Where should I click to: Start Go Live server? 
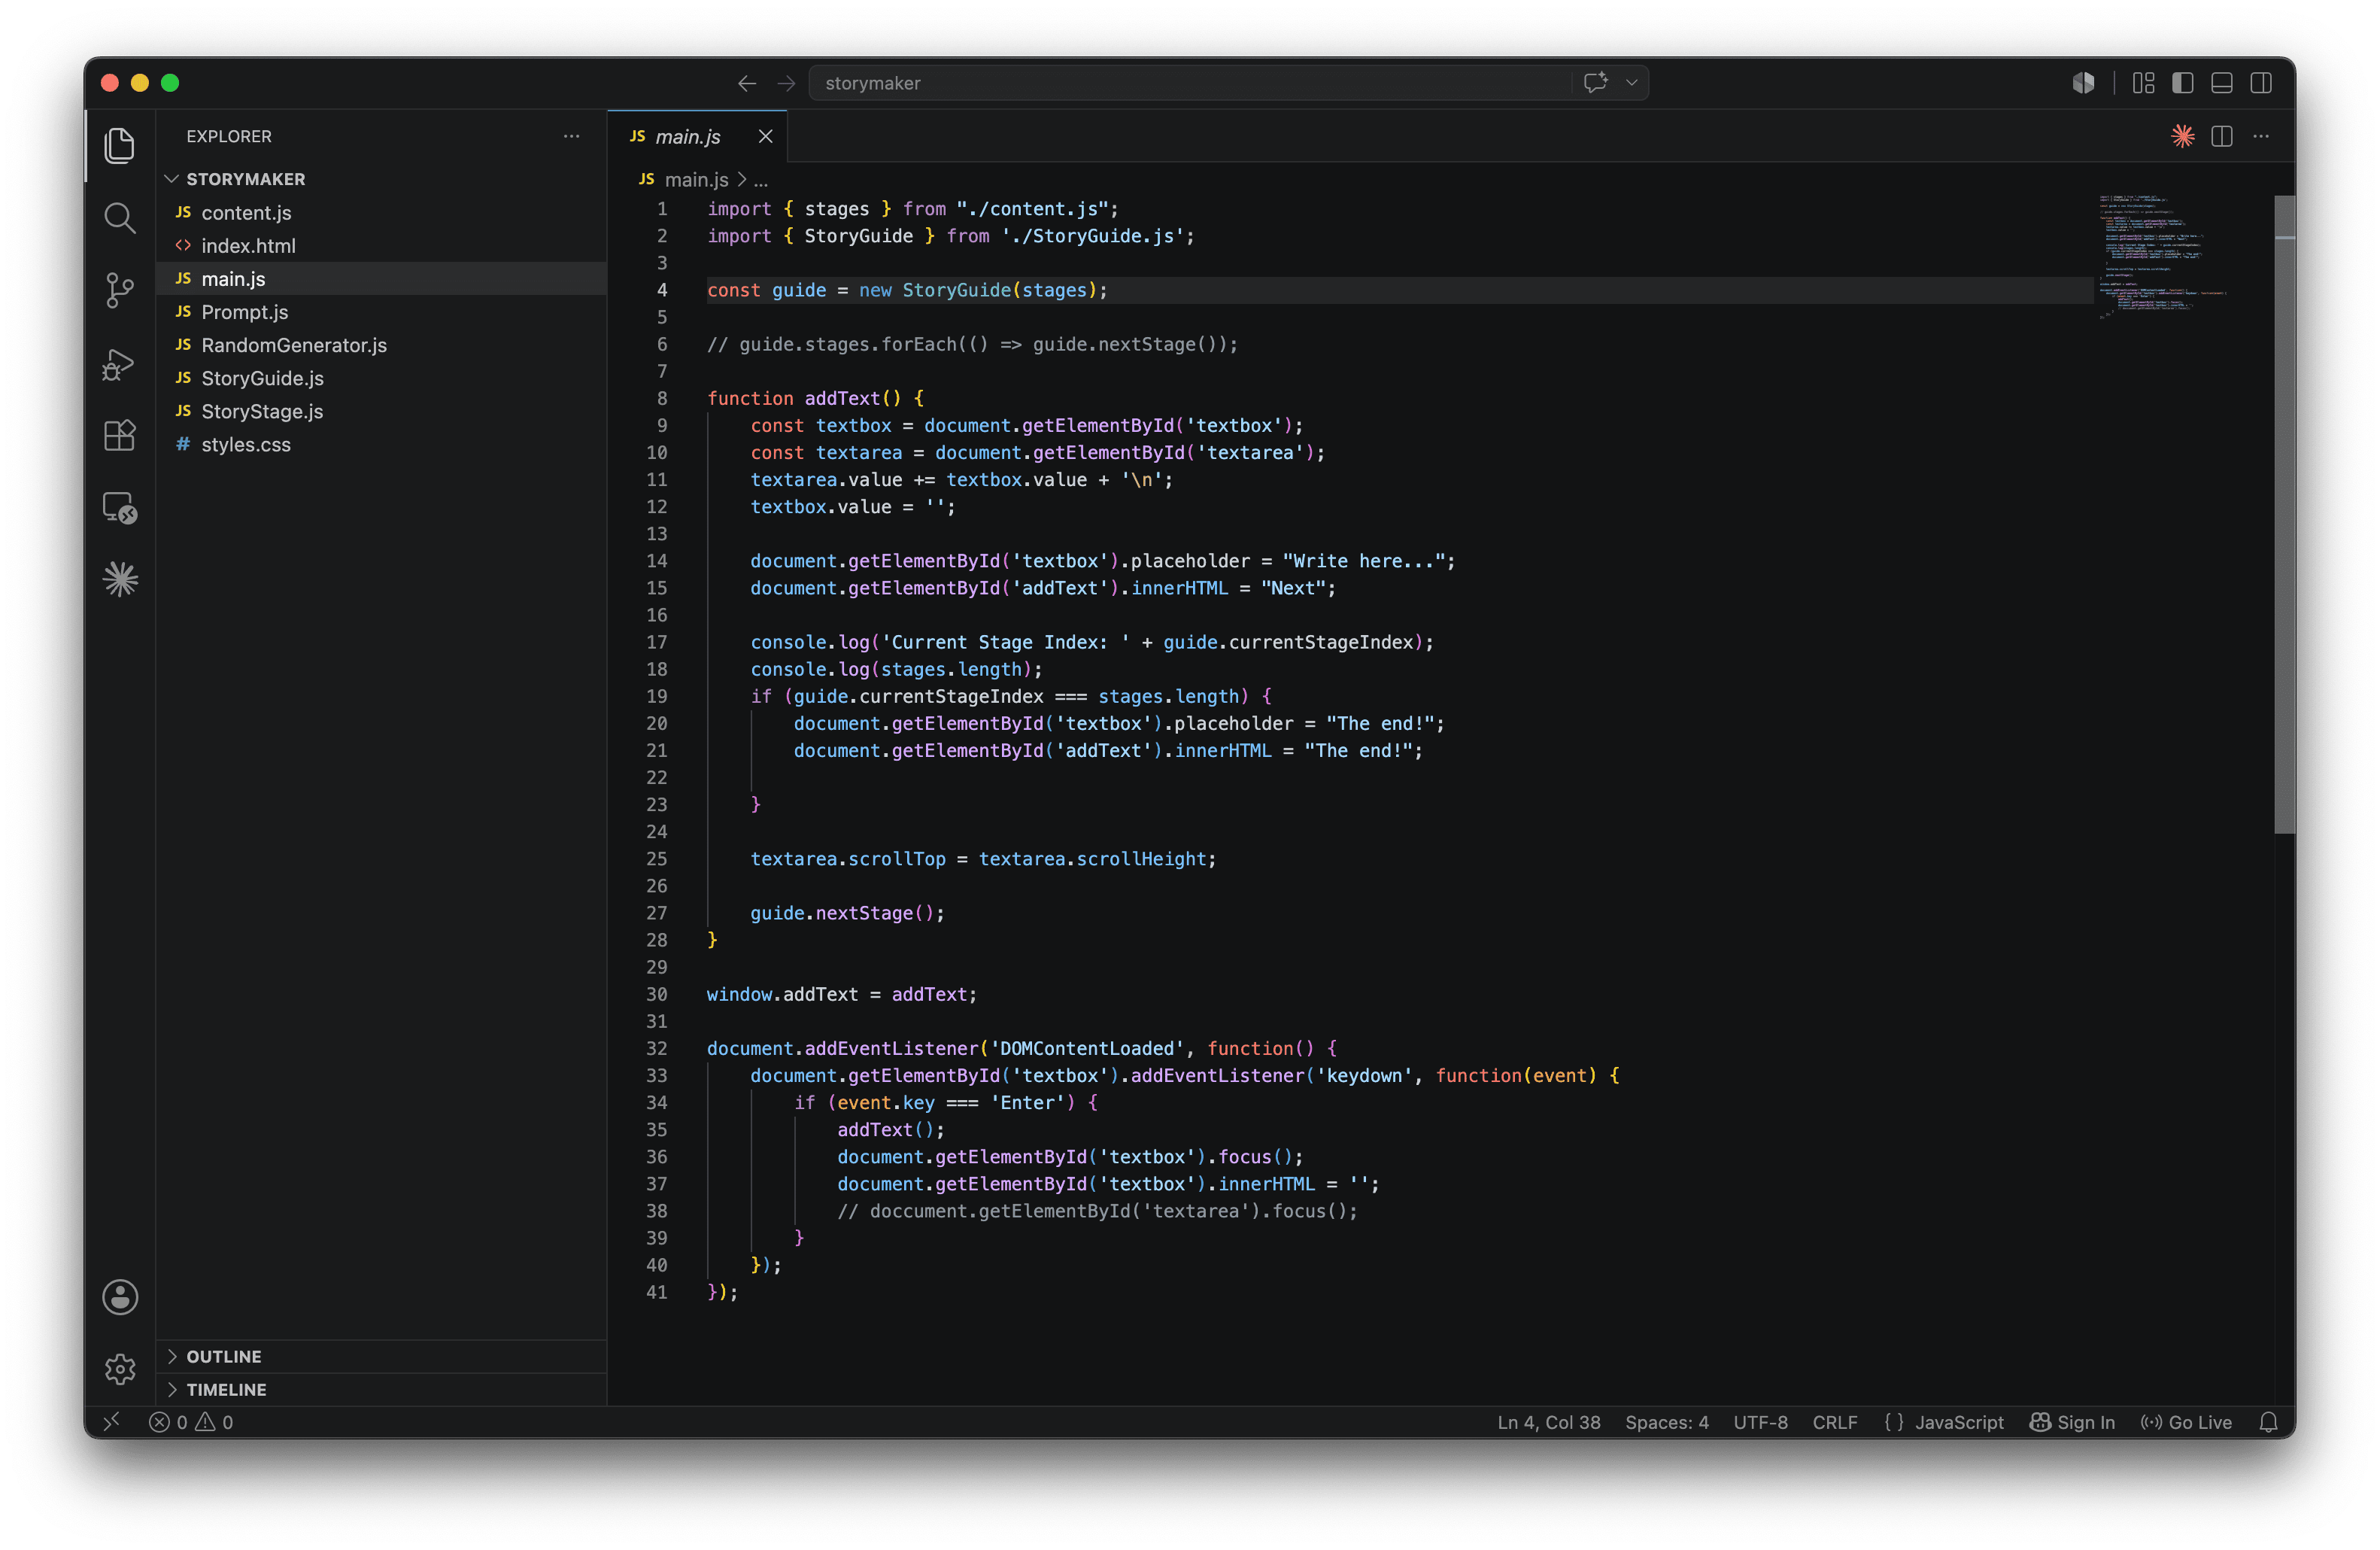2186,1422
